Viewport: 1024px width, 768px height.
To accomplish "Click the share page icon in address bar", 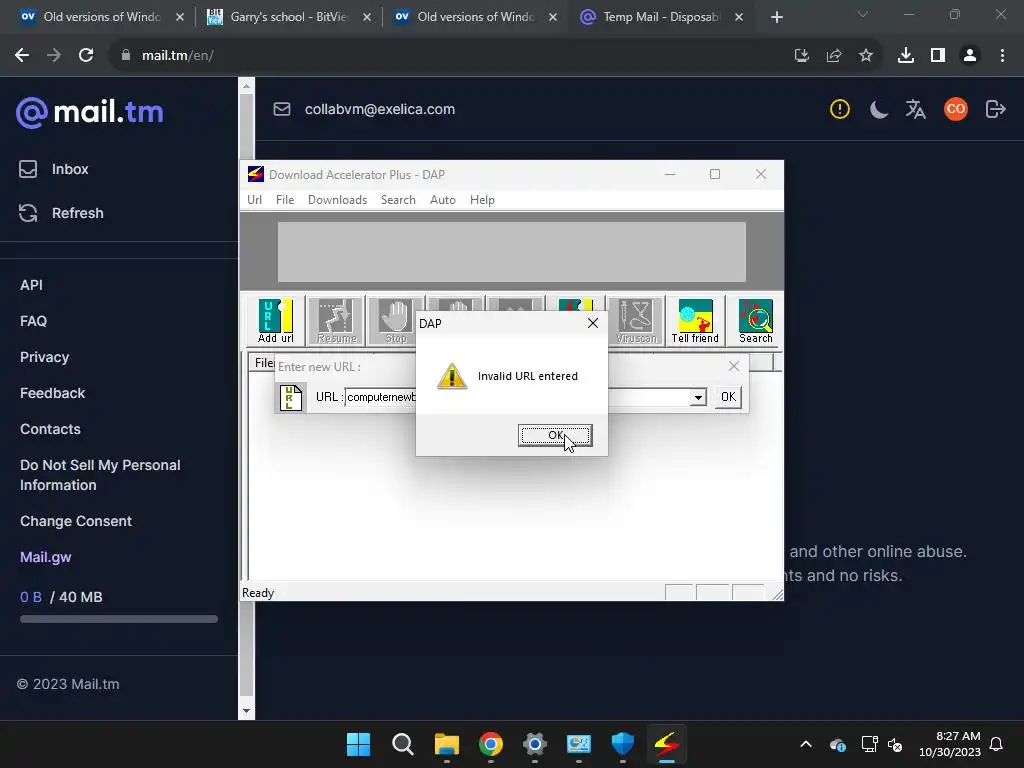I will click(833, 56).
